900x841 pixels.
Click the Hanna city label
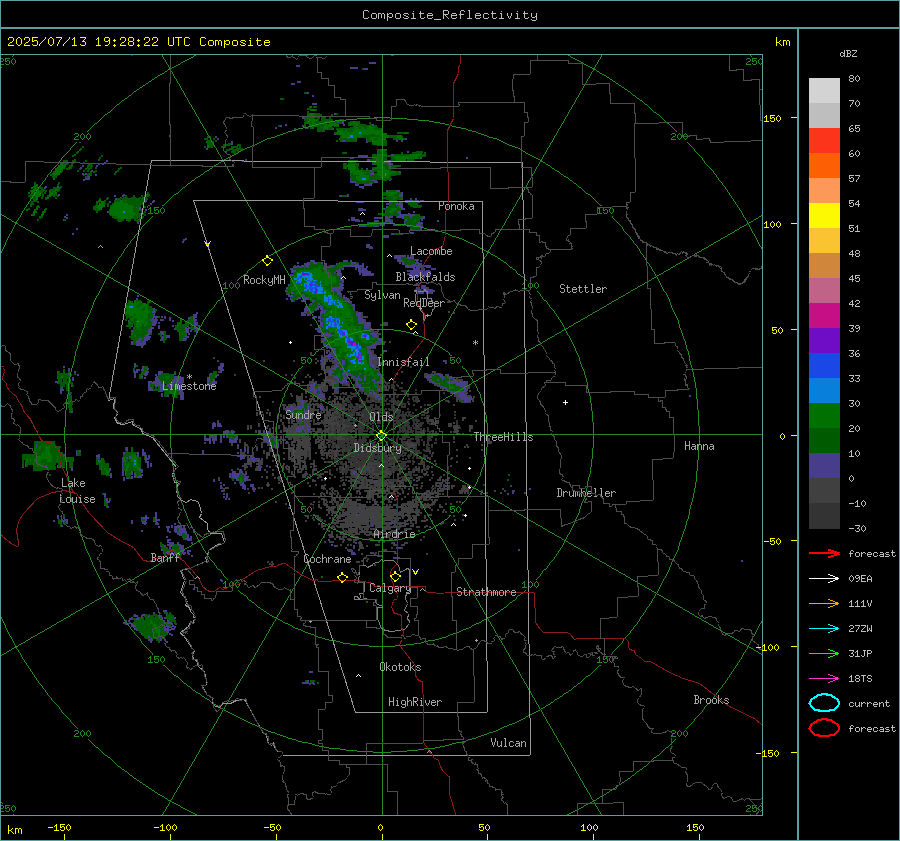pyautogui.click(x=699, y=446)
